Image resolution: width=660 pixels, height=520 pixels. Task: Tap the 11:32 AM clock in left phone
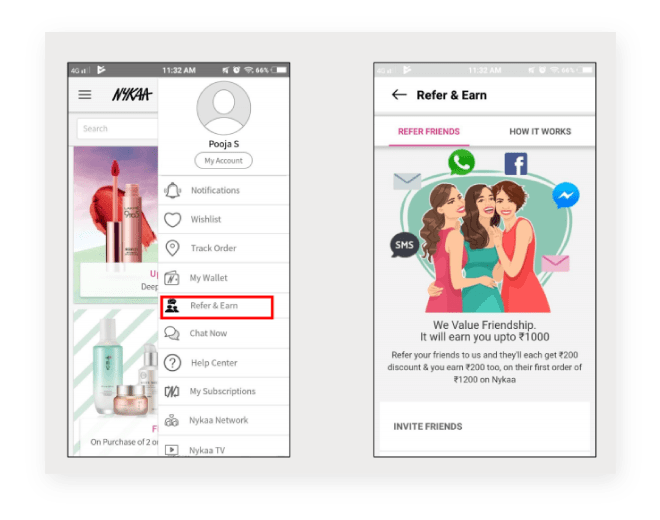coord(179,70)
